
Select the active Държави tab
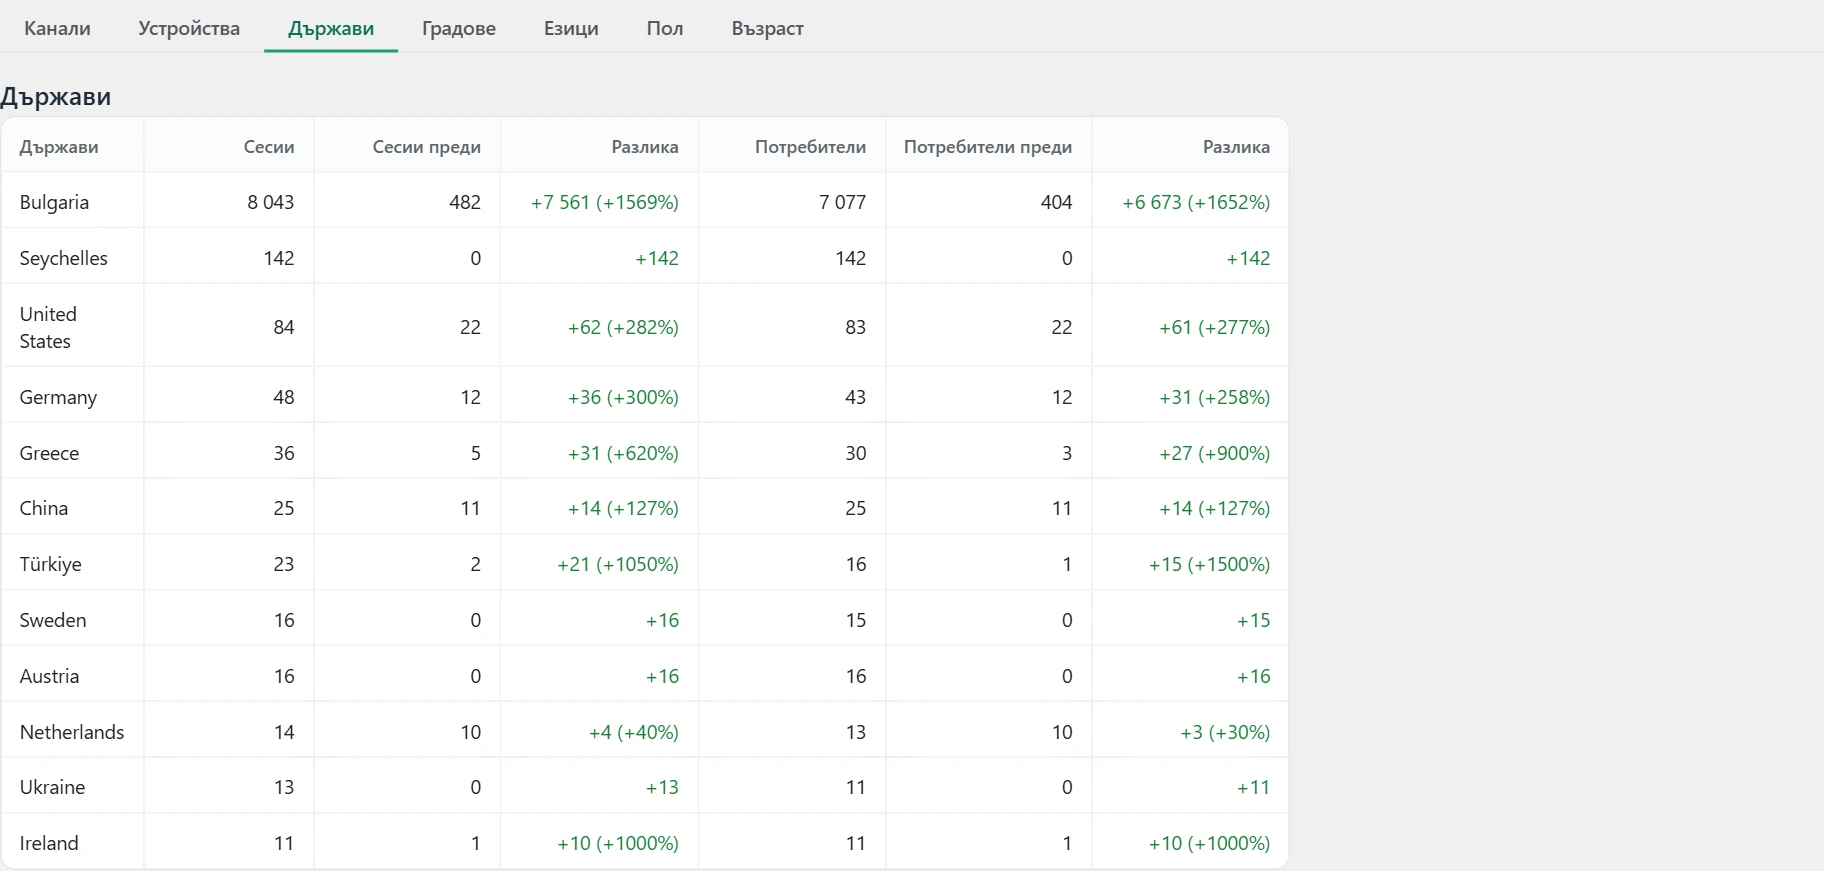coord(331,28)
